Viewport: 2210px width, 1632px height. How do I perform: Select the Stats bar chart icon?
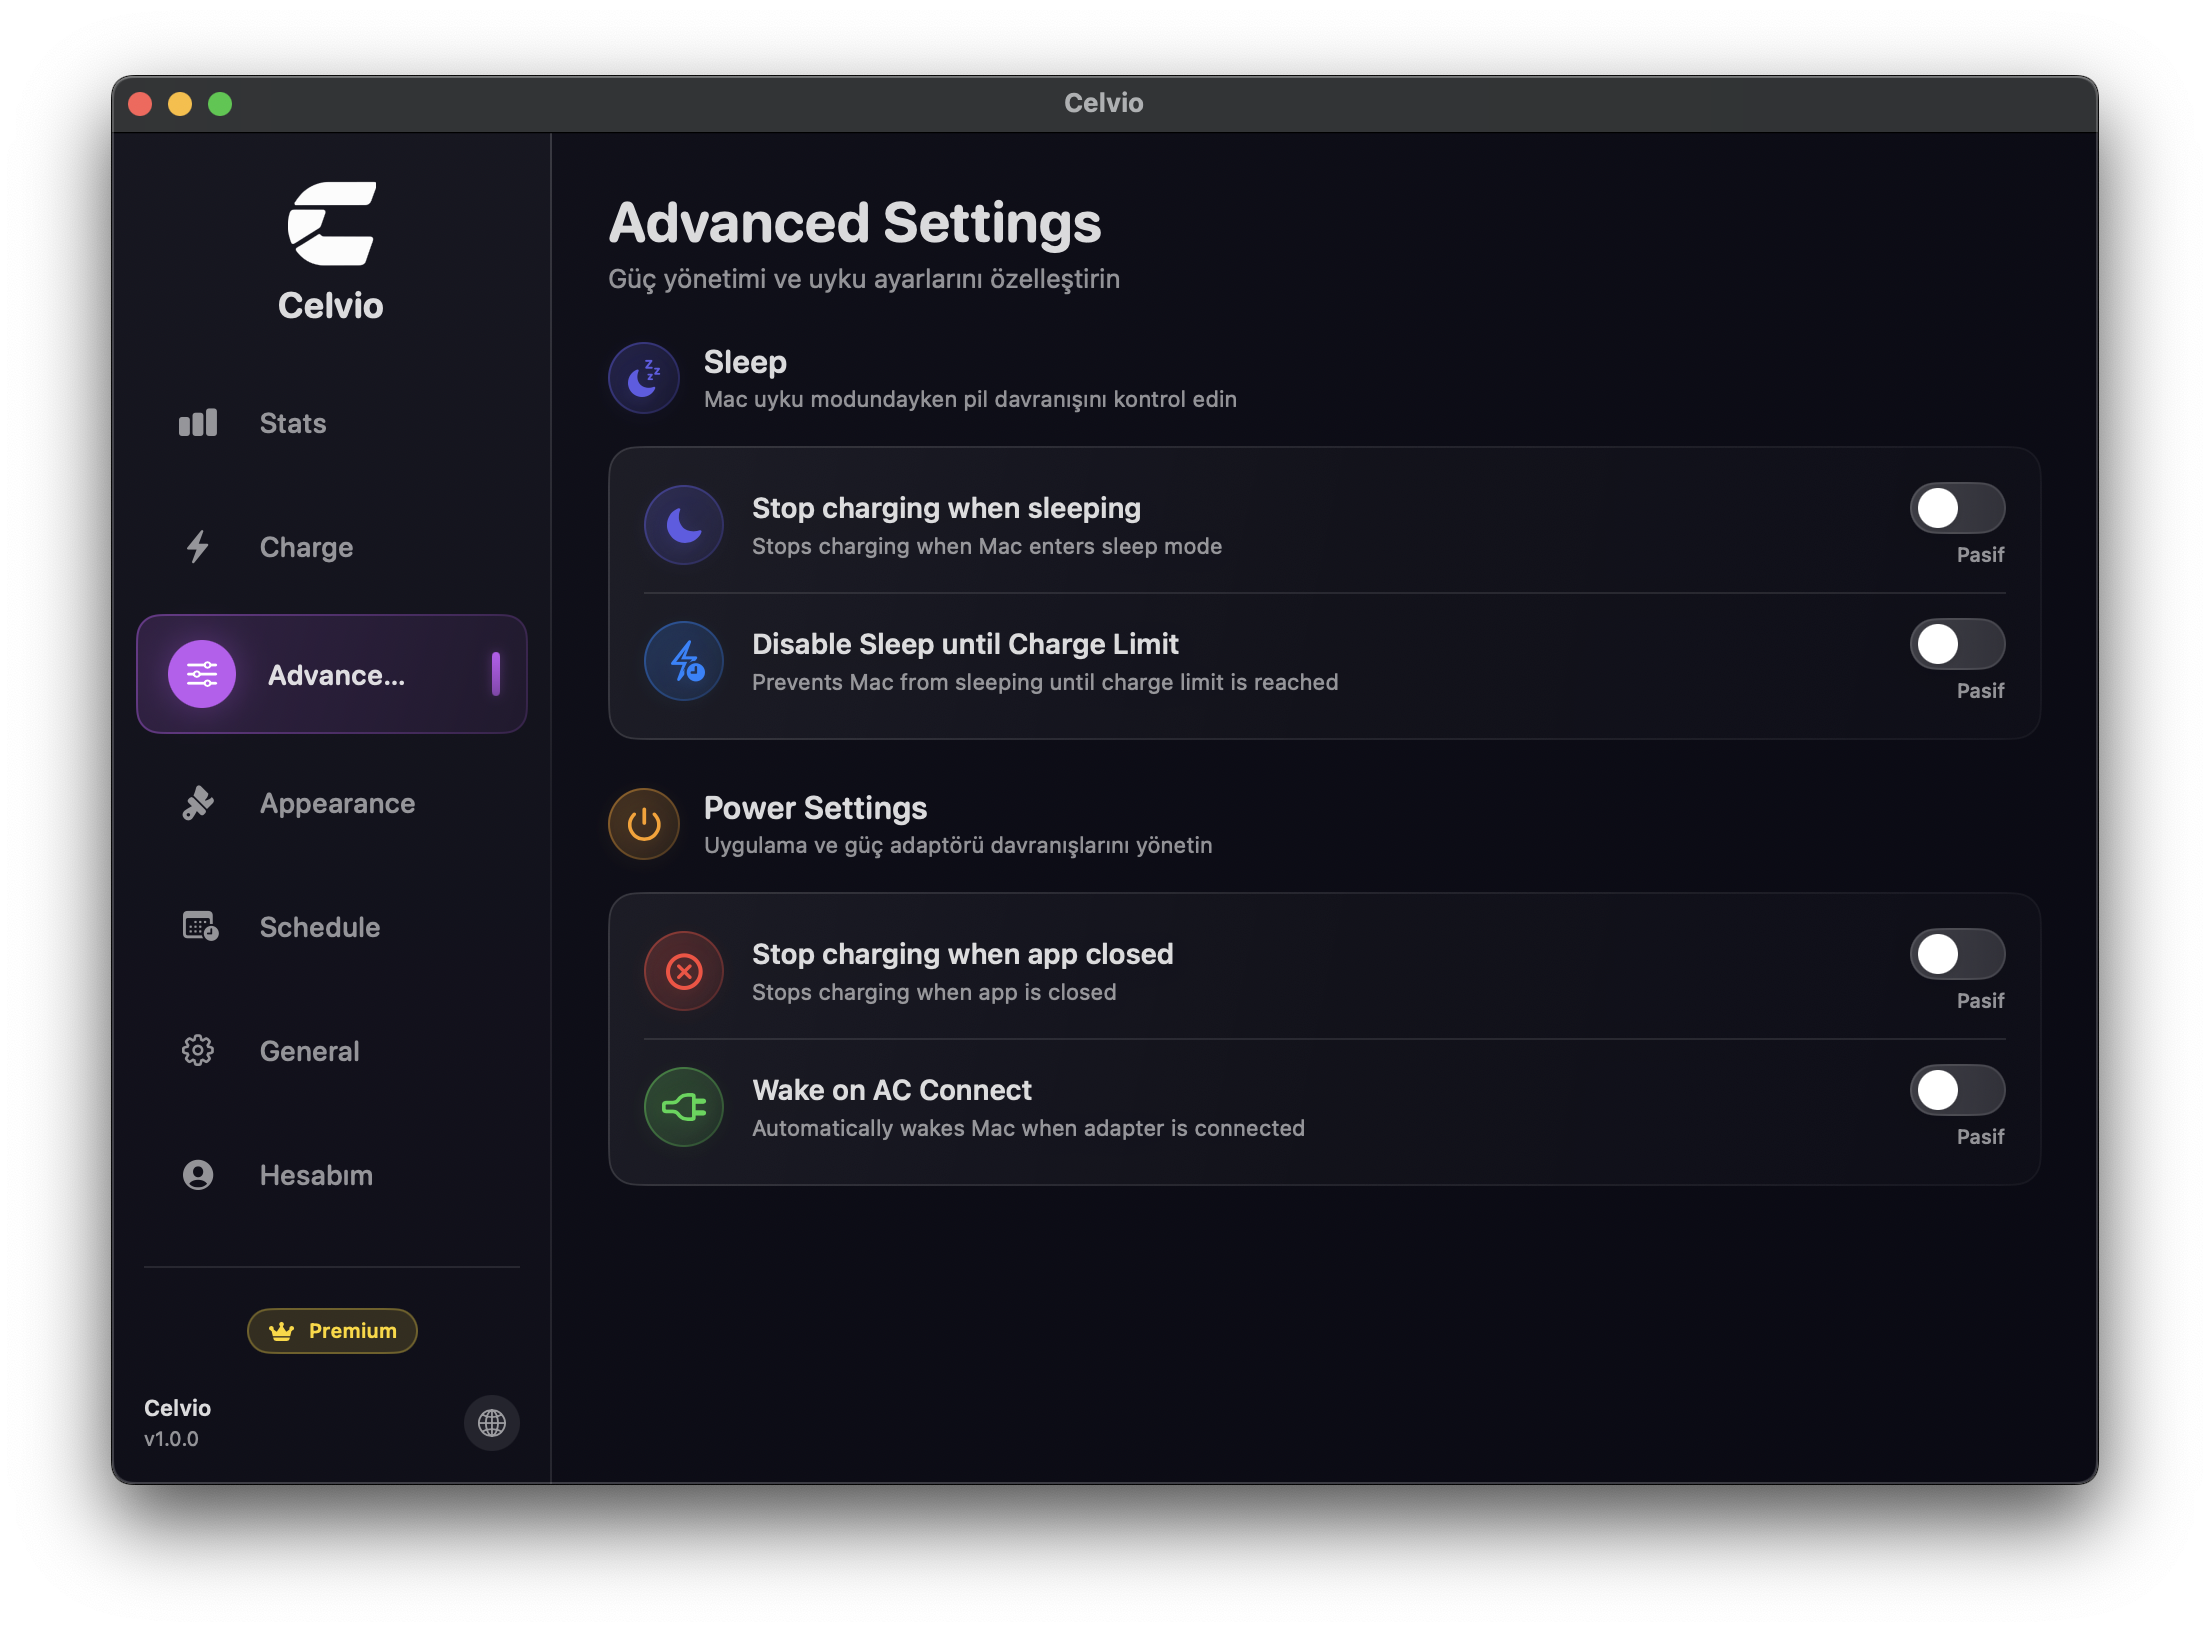(x=197, y=422)
